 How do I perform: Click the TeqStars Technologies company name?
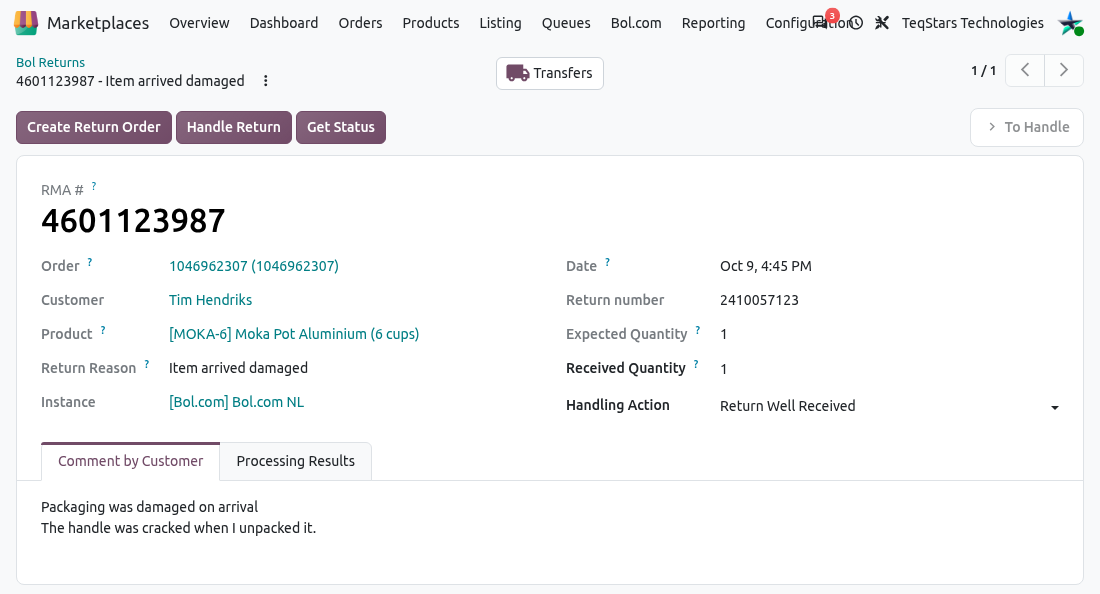[972, 23]
